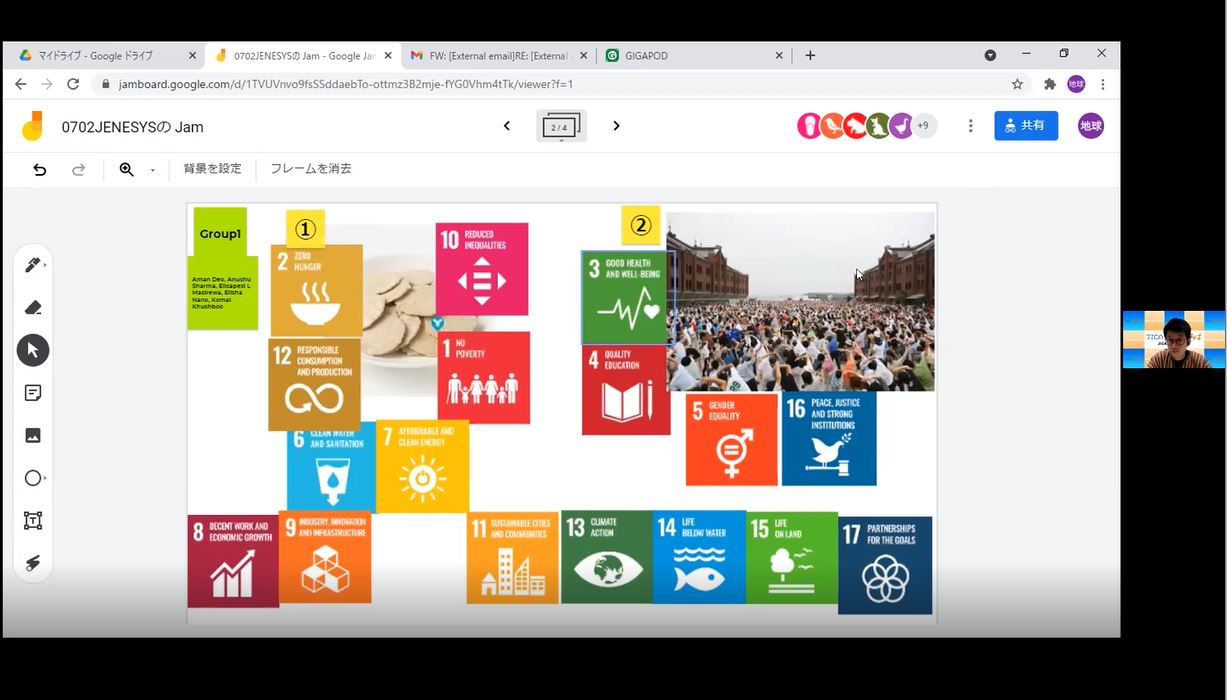Click the 共有 share button
Screen dimensions: 1227x700
pyautogui.click(x=1026, y=126)
